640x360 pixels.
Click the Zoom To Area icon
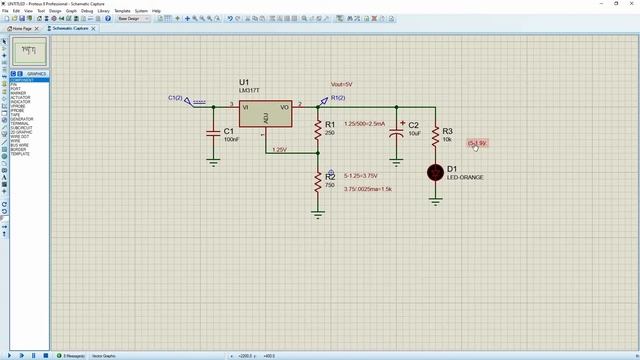coord(218,18)
